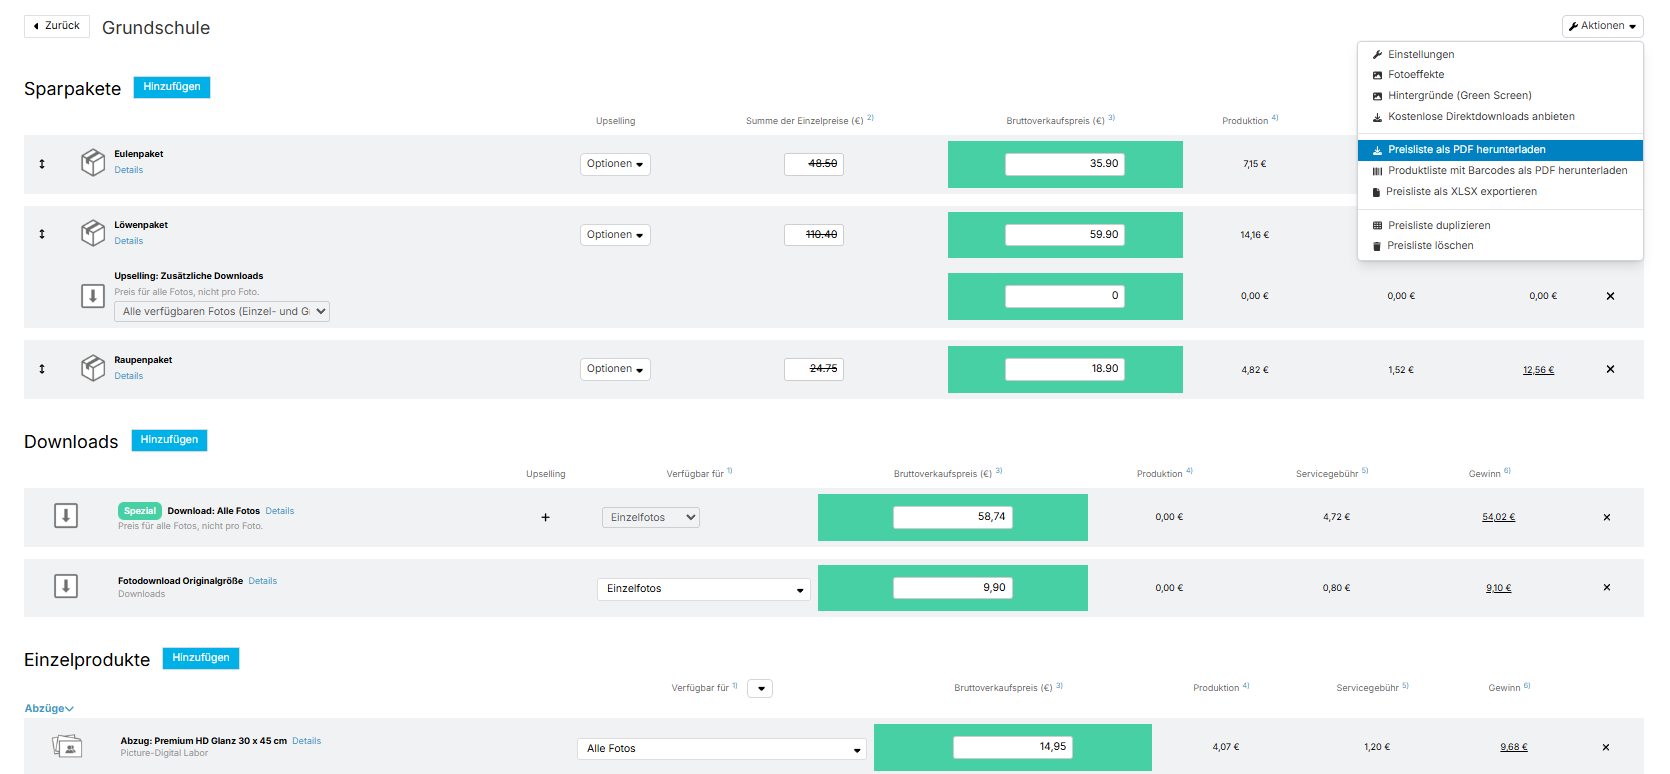Image resolution: width=1670 pixels, height=774 pixels.
Task: Click the Premium HD Glanz profit 9,68 €
Action: [x=1513, y=747]
